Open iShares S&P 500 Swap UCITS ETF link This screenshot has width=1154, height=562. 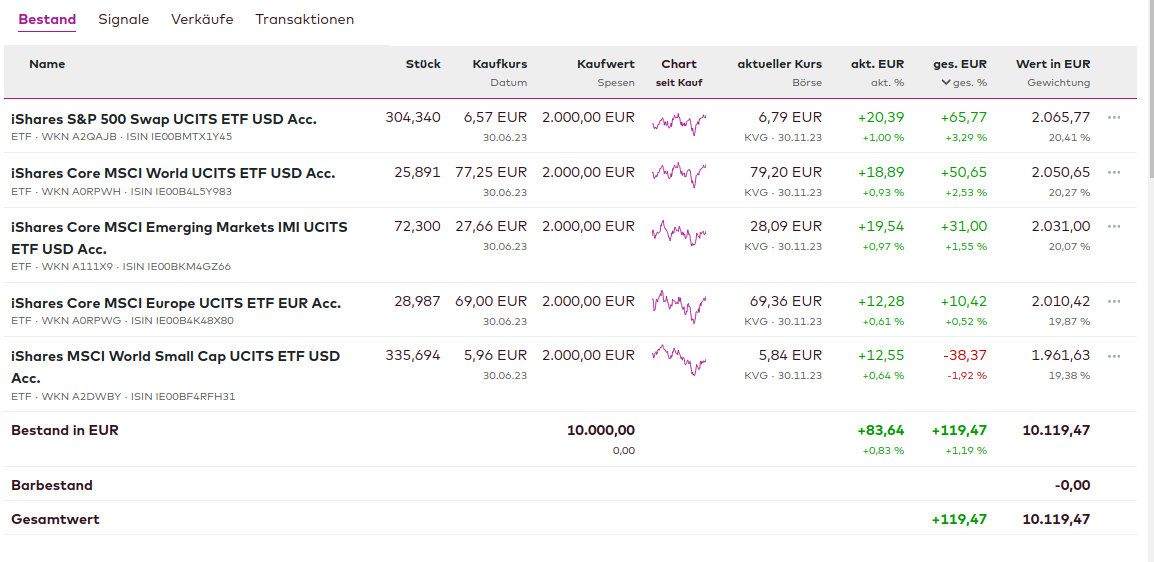(x=164, y=119)
